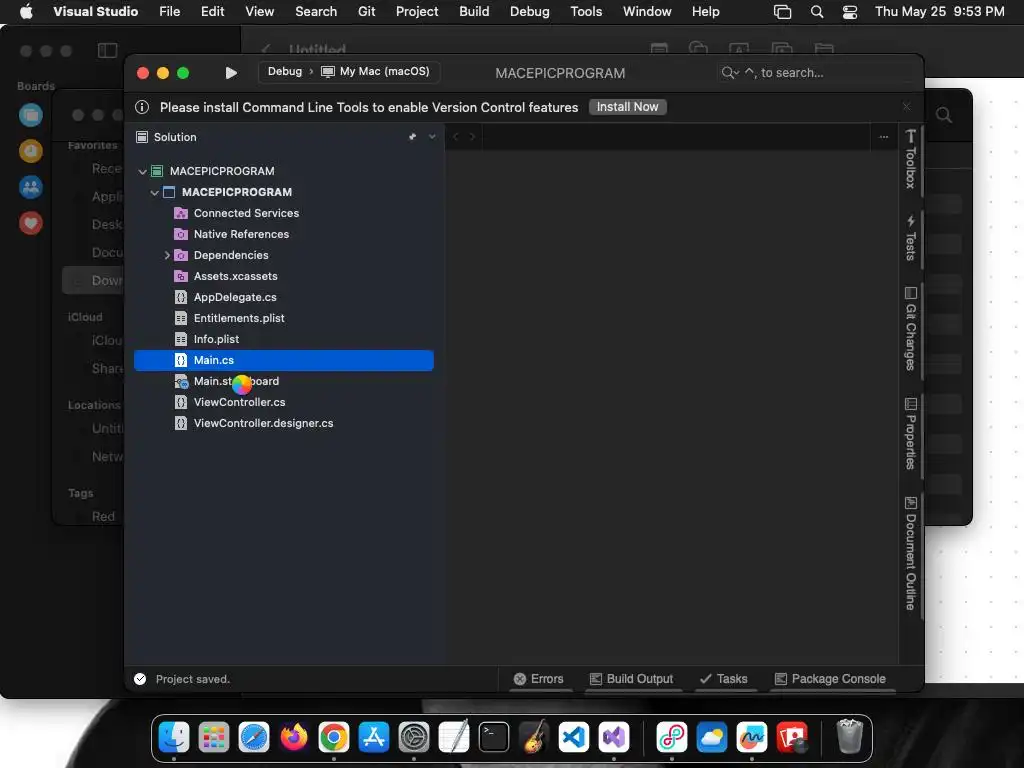Open the Debug configuration selector

(x=285, y=71)
